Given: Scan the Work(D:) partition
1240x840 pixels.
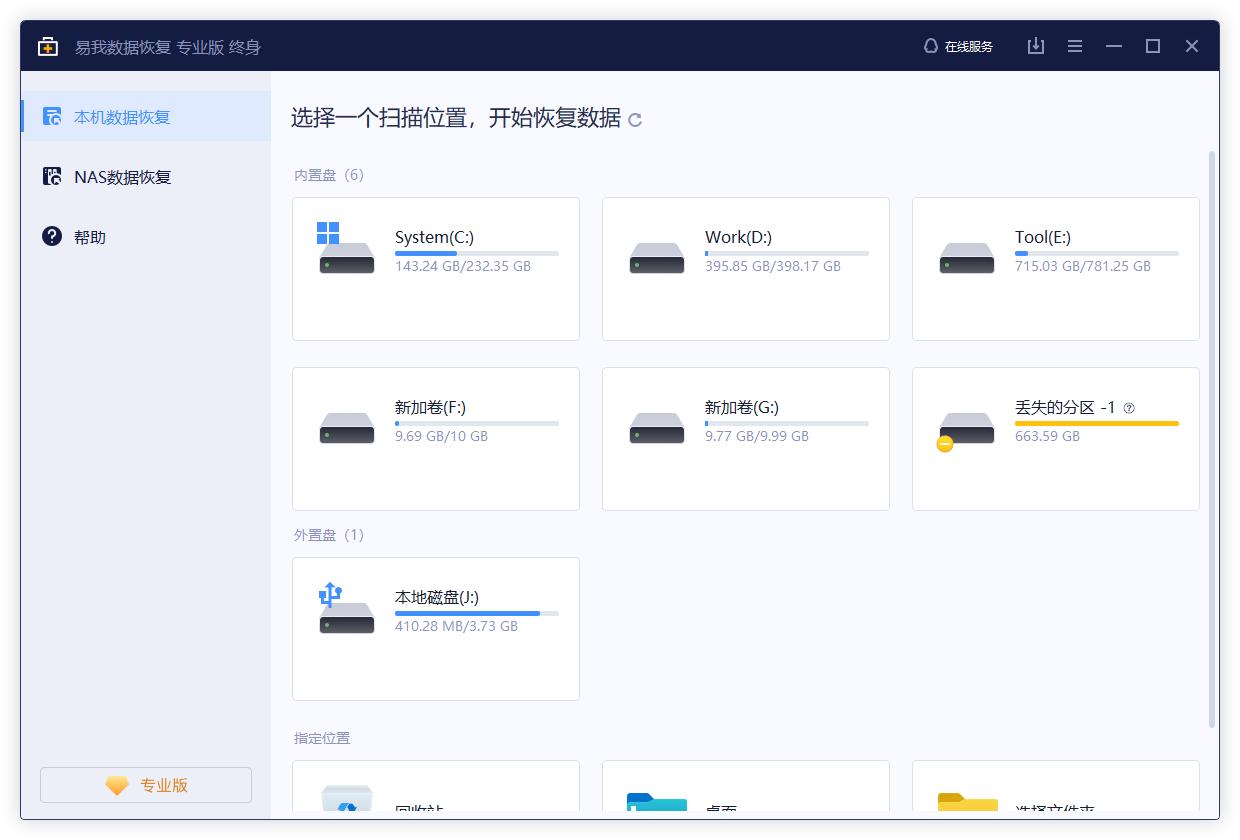Looking at the screenshot, I should coord(745,268).
